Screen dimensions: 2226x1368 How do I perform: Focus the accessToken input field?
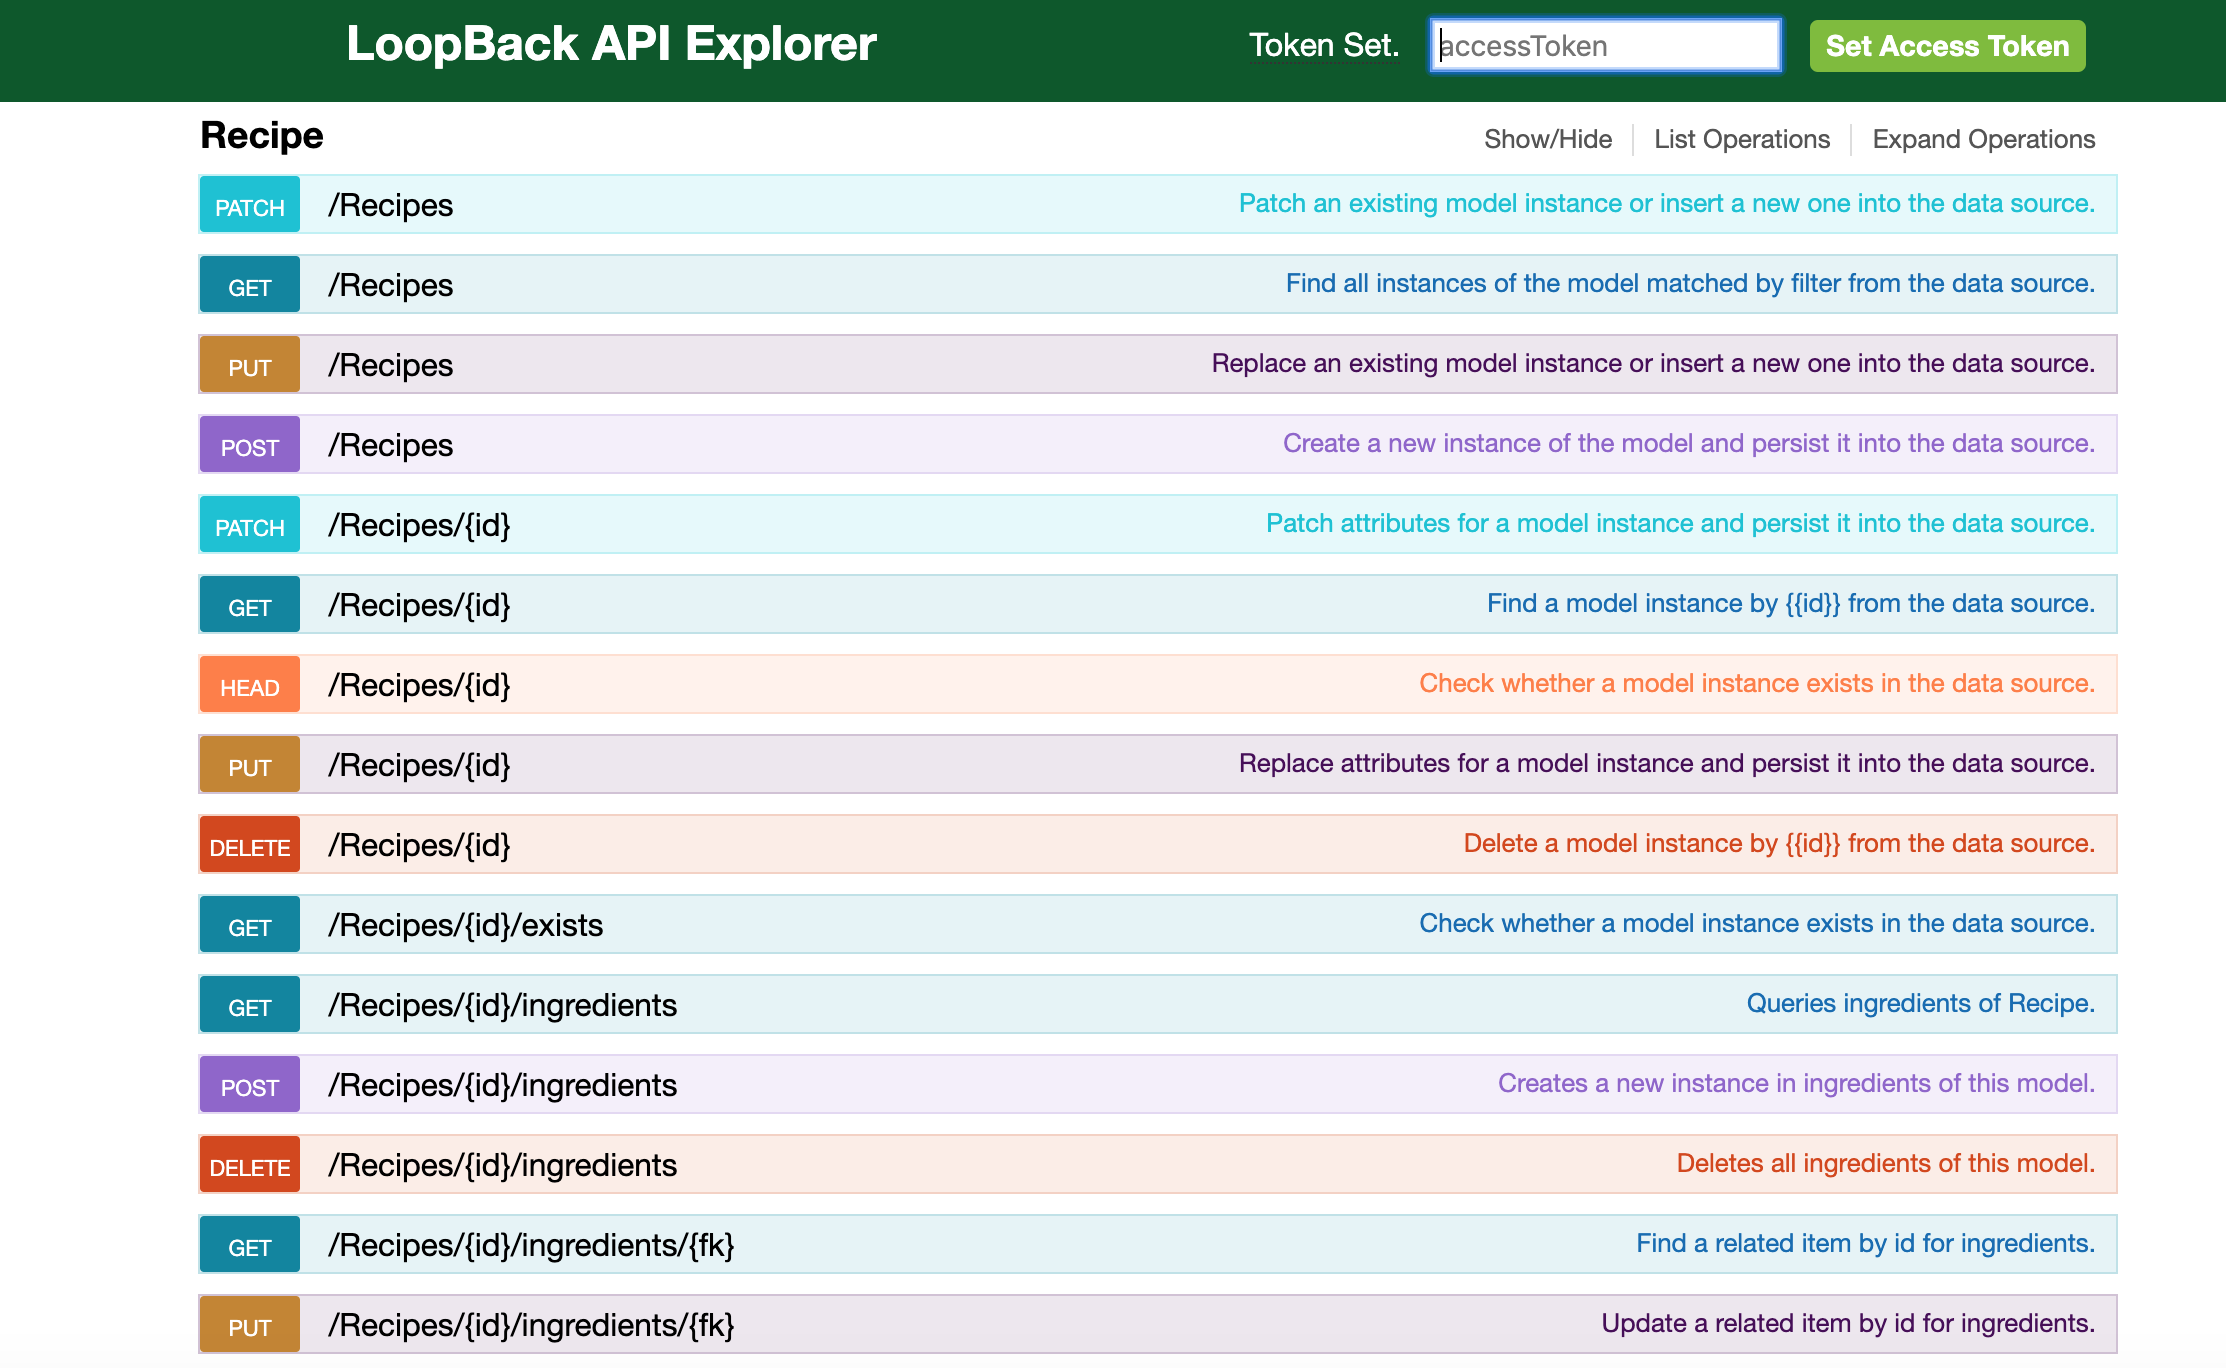[x=1605, y=46]
